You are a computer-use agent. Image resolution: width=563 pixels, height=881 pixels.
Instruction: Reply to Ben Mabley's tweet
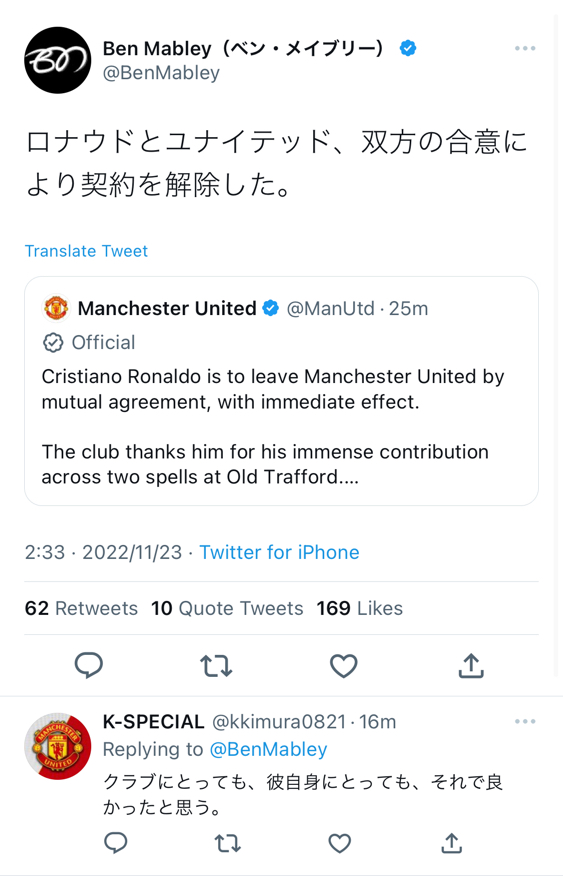point(89,666)
